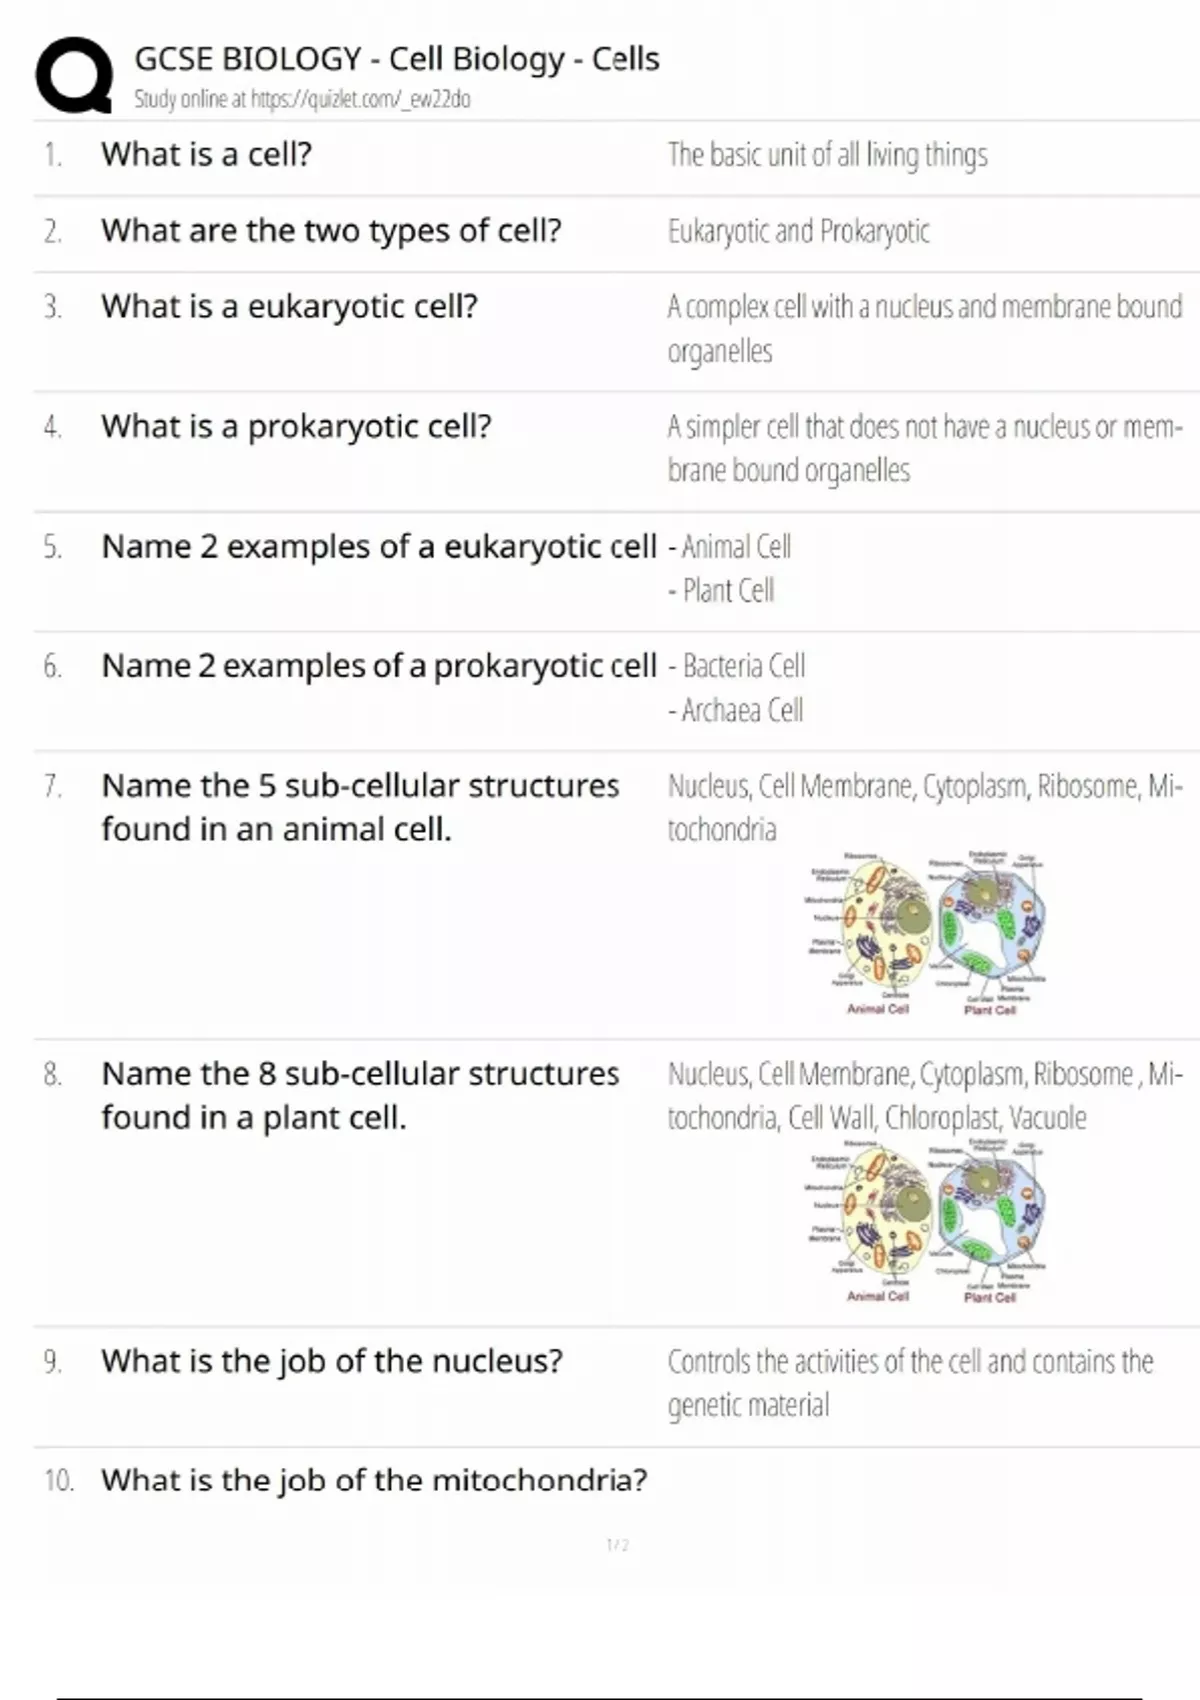
Task: Click the Quizlet Q logo
Action: (x=74, y=75)
